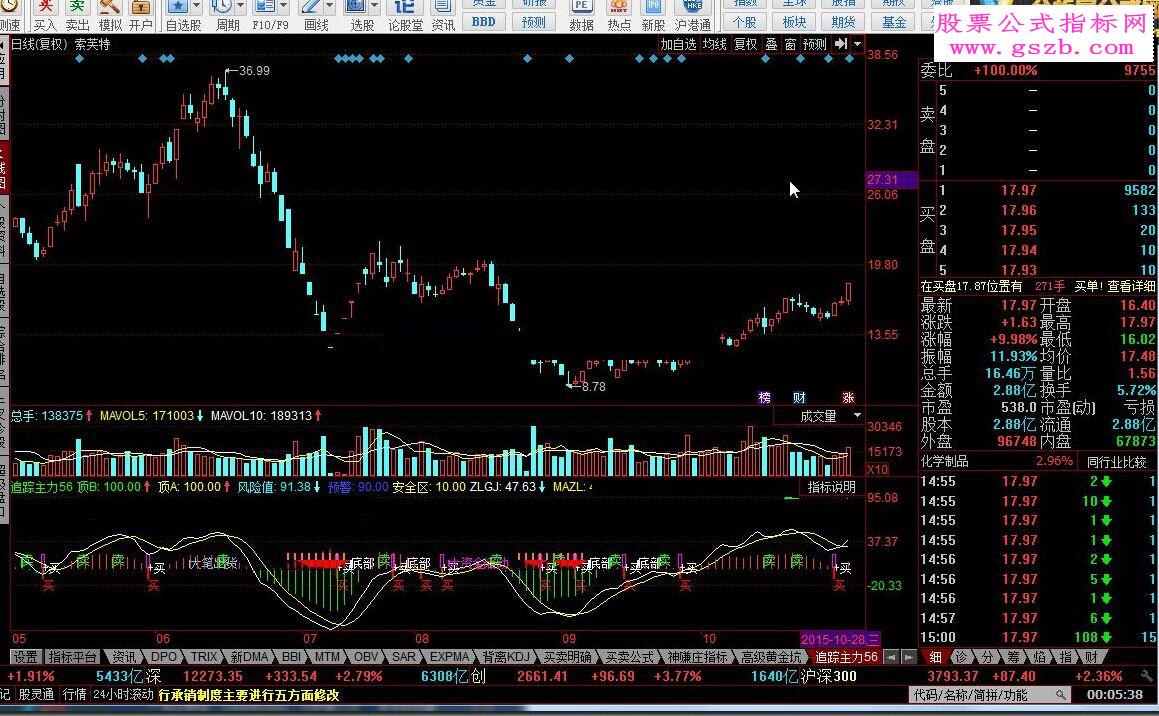Open the 选股 stock screener icon

tap(356, 7)
